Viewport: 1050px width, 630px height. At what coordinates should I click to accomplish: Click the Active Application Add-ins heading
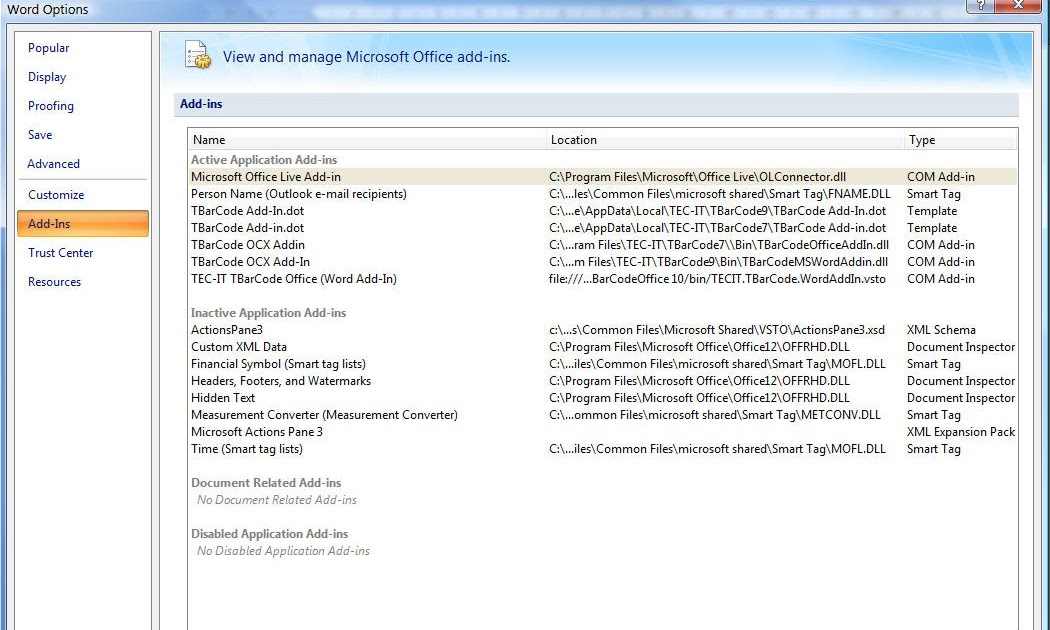[264, 160]
